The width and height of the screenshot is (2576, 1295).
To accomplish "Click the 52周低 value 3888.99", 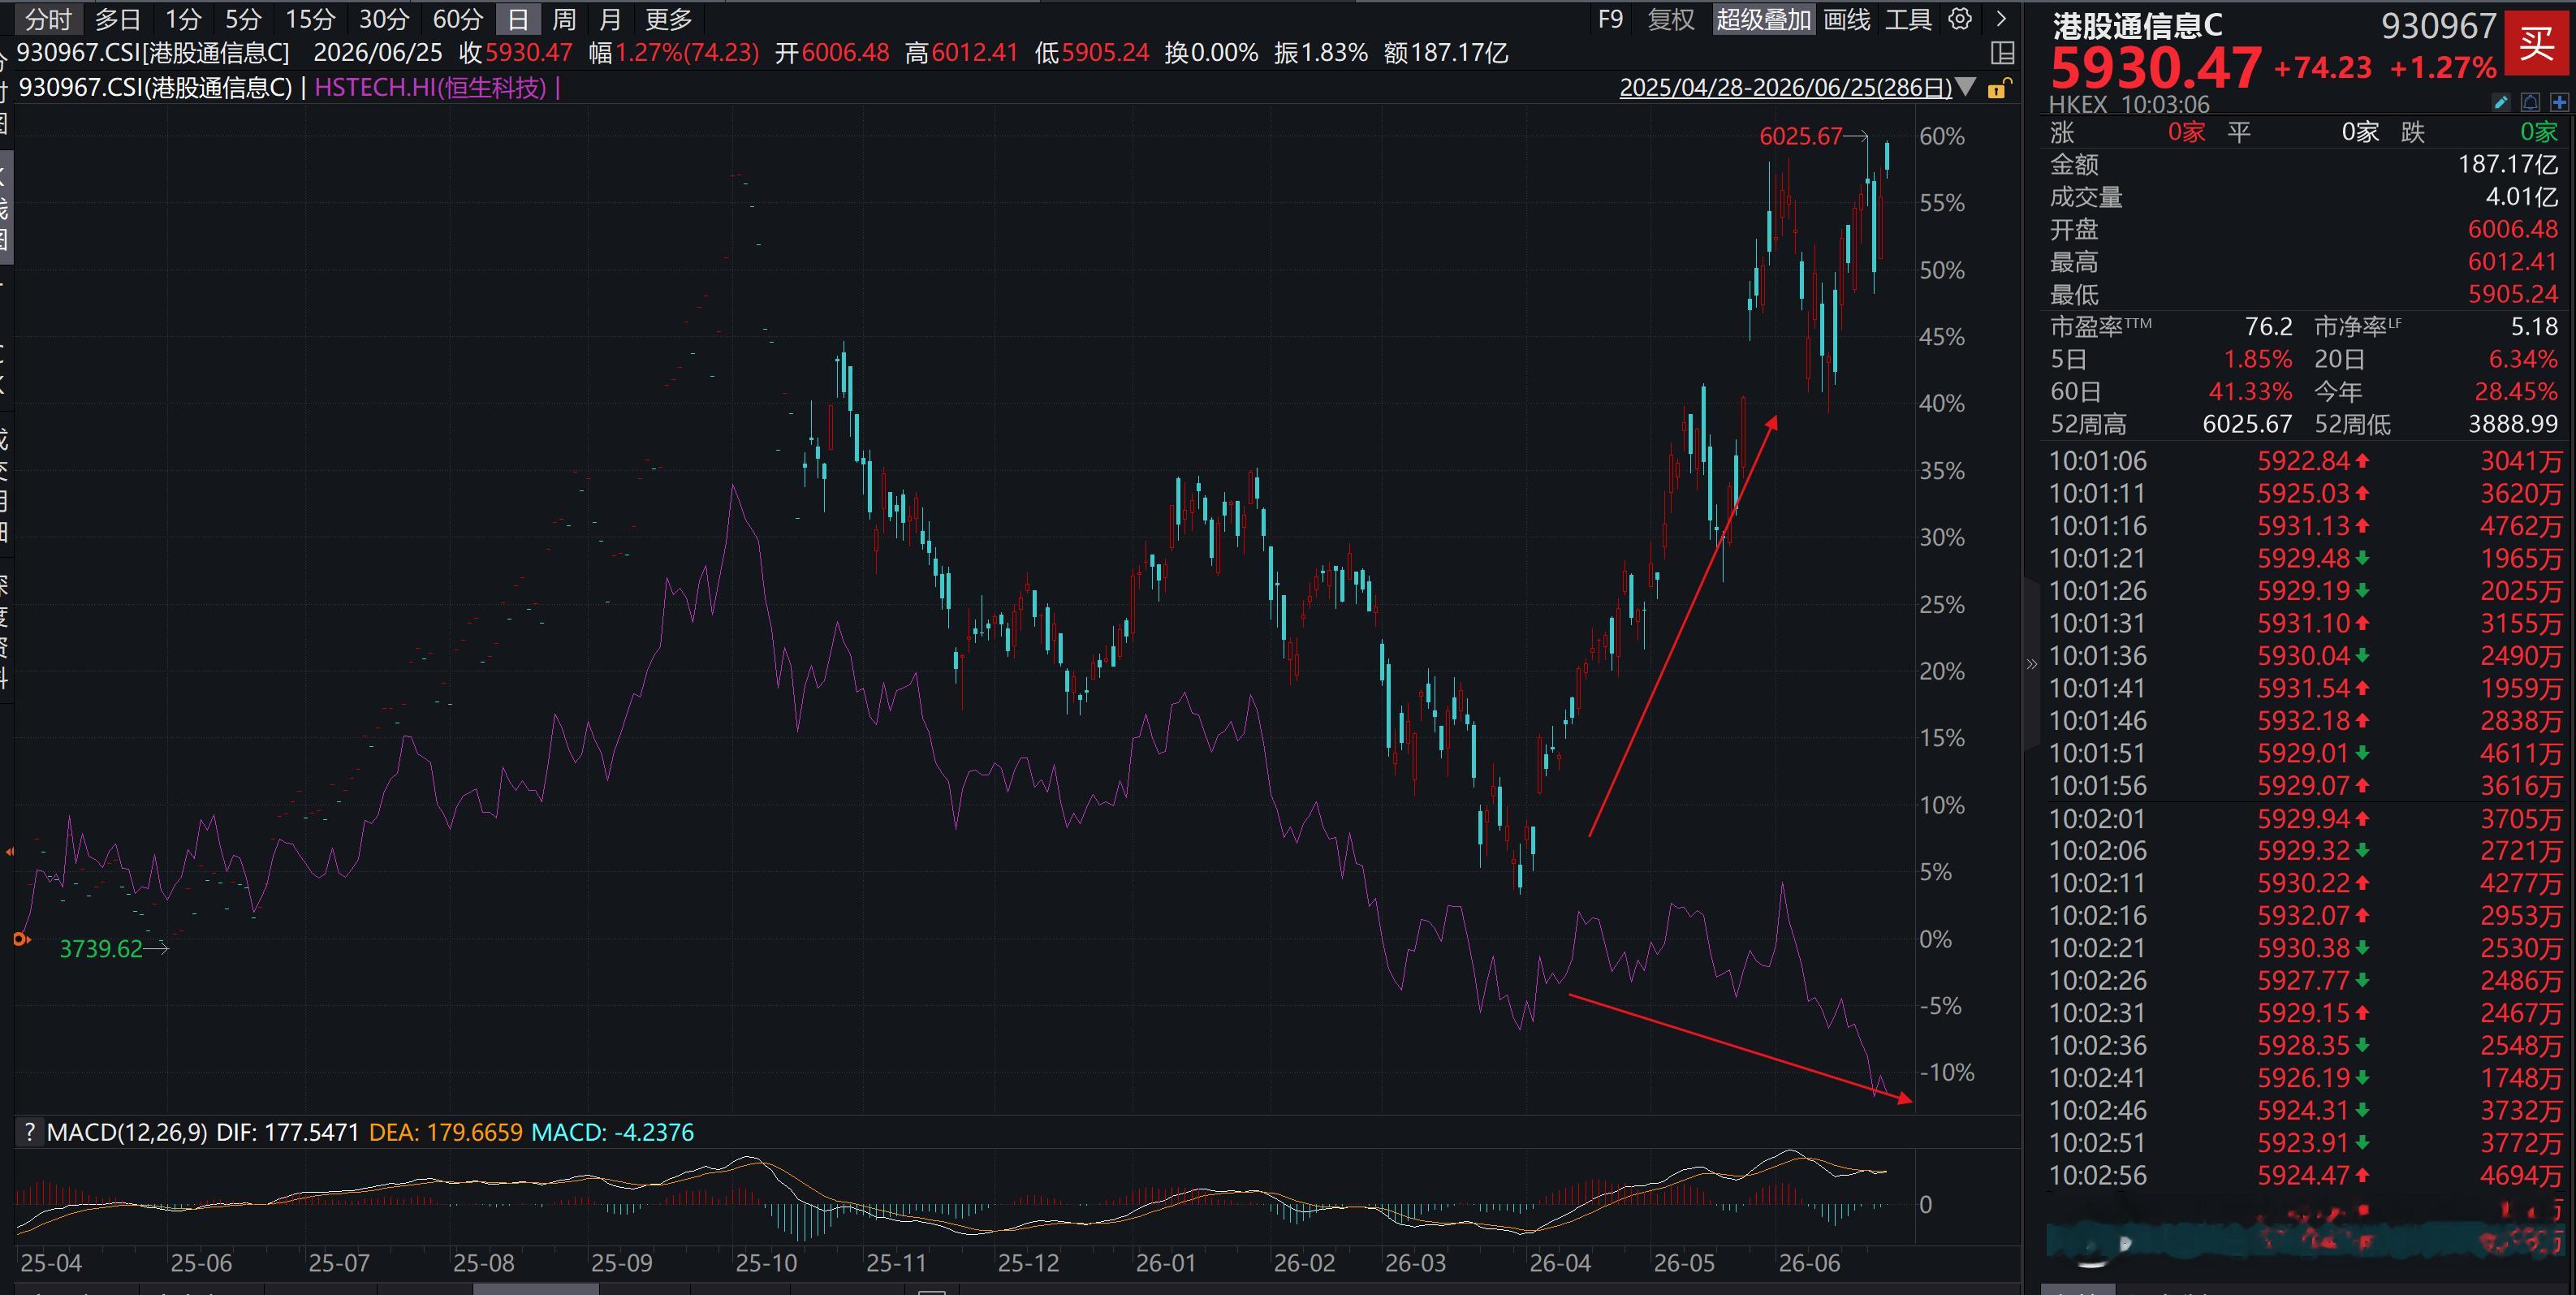I will pyautogui.click(x=2512, y=424).
